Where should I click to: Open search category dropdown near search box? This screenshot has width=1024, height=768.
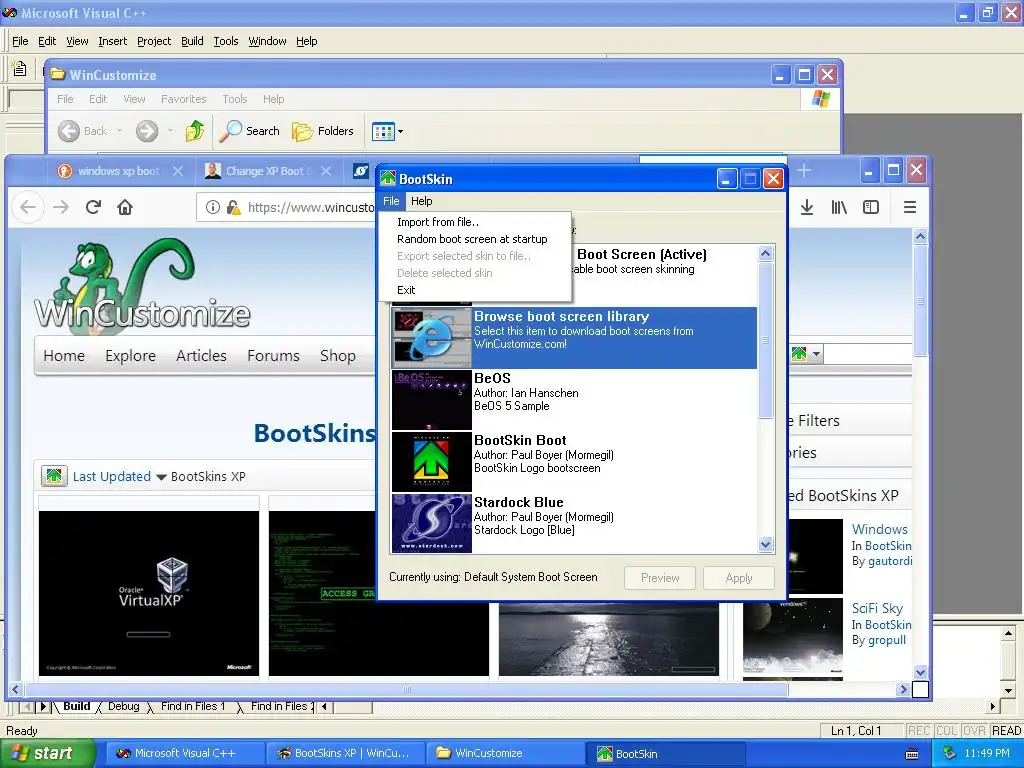(x=806, y=355)
